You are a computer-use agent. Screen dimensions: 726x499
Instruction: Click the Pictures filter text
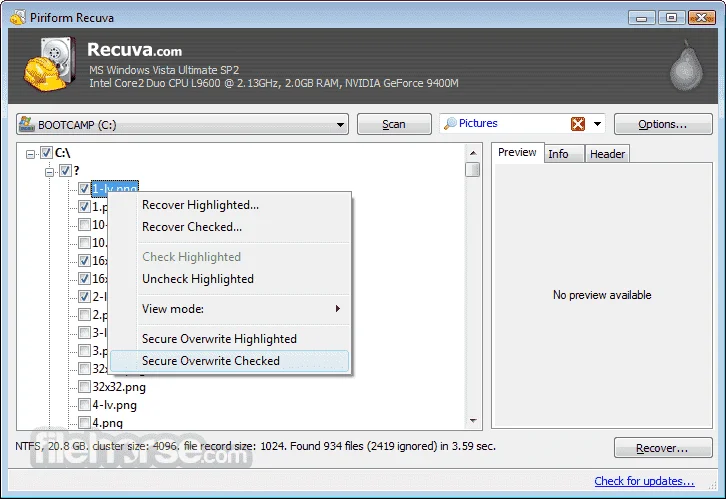point(478,123)
